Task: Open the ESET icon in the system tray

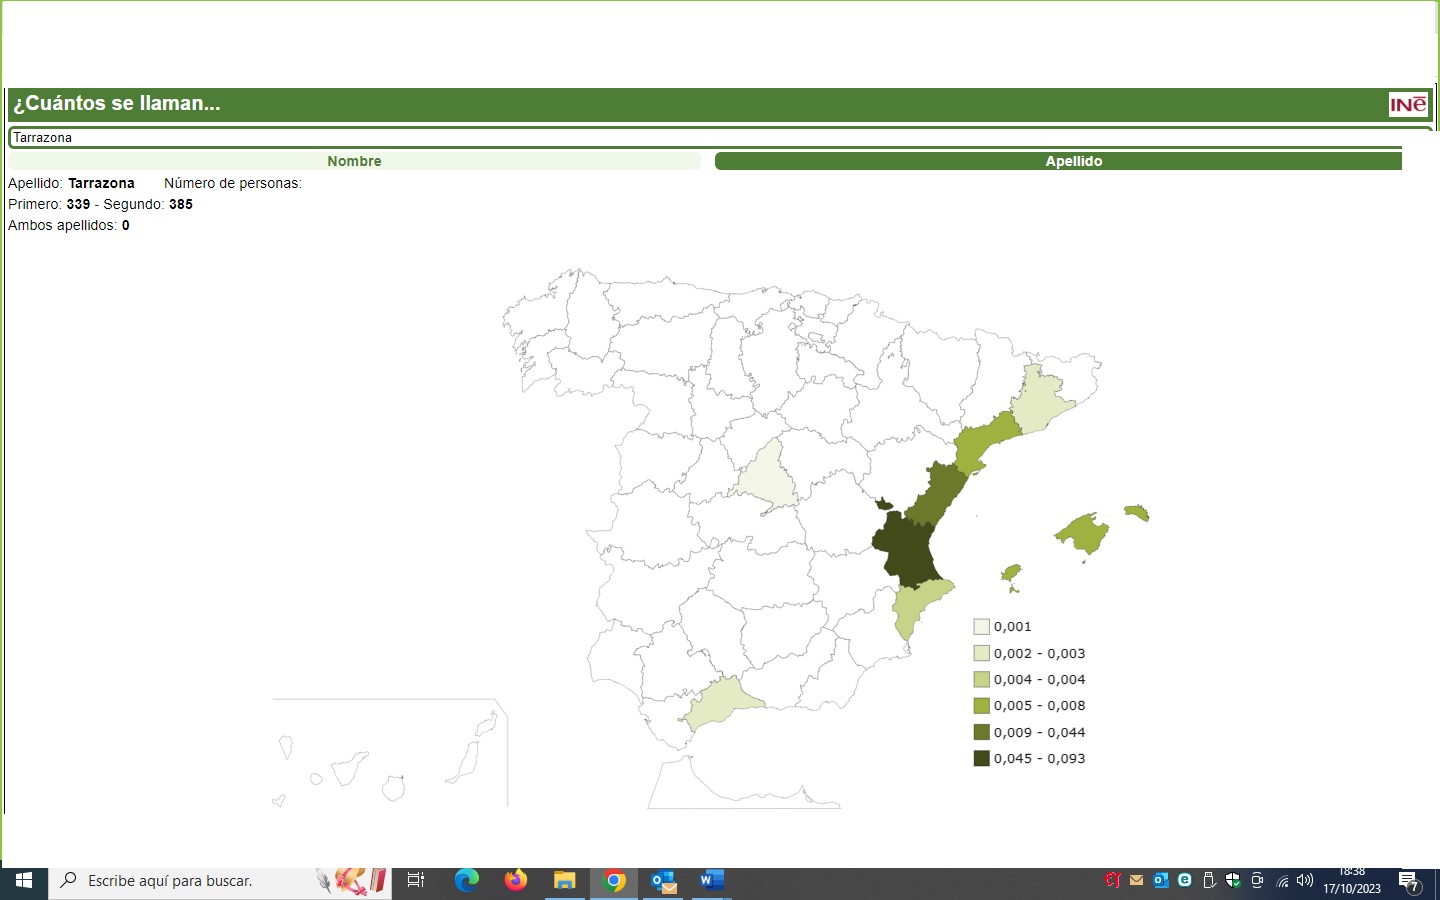Action: pyautogui.click(x=1186, y=881)
